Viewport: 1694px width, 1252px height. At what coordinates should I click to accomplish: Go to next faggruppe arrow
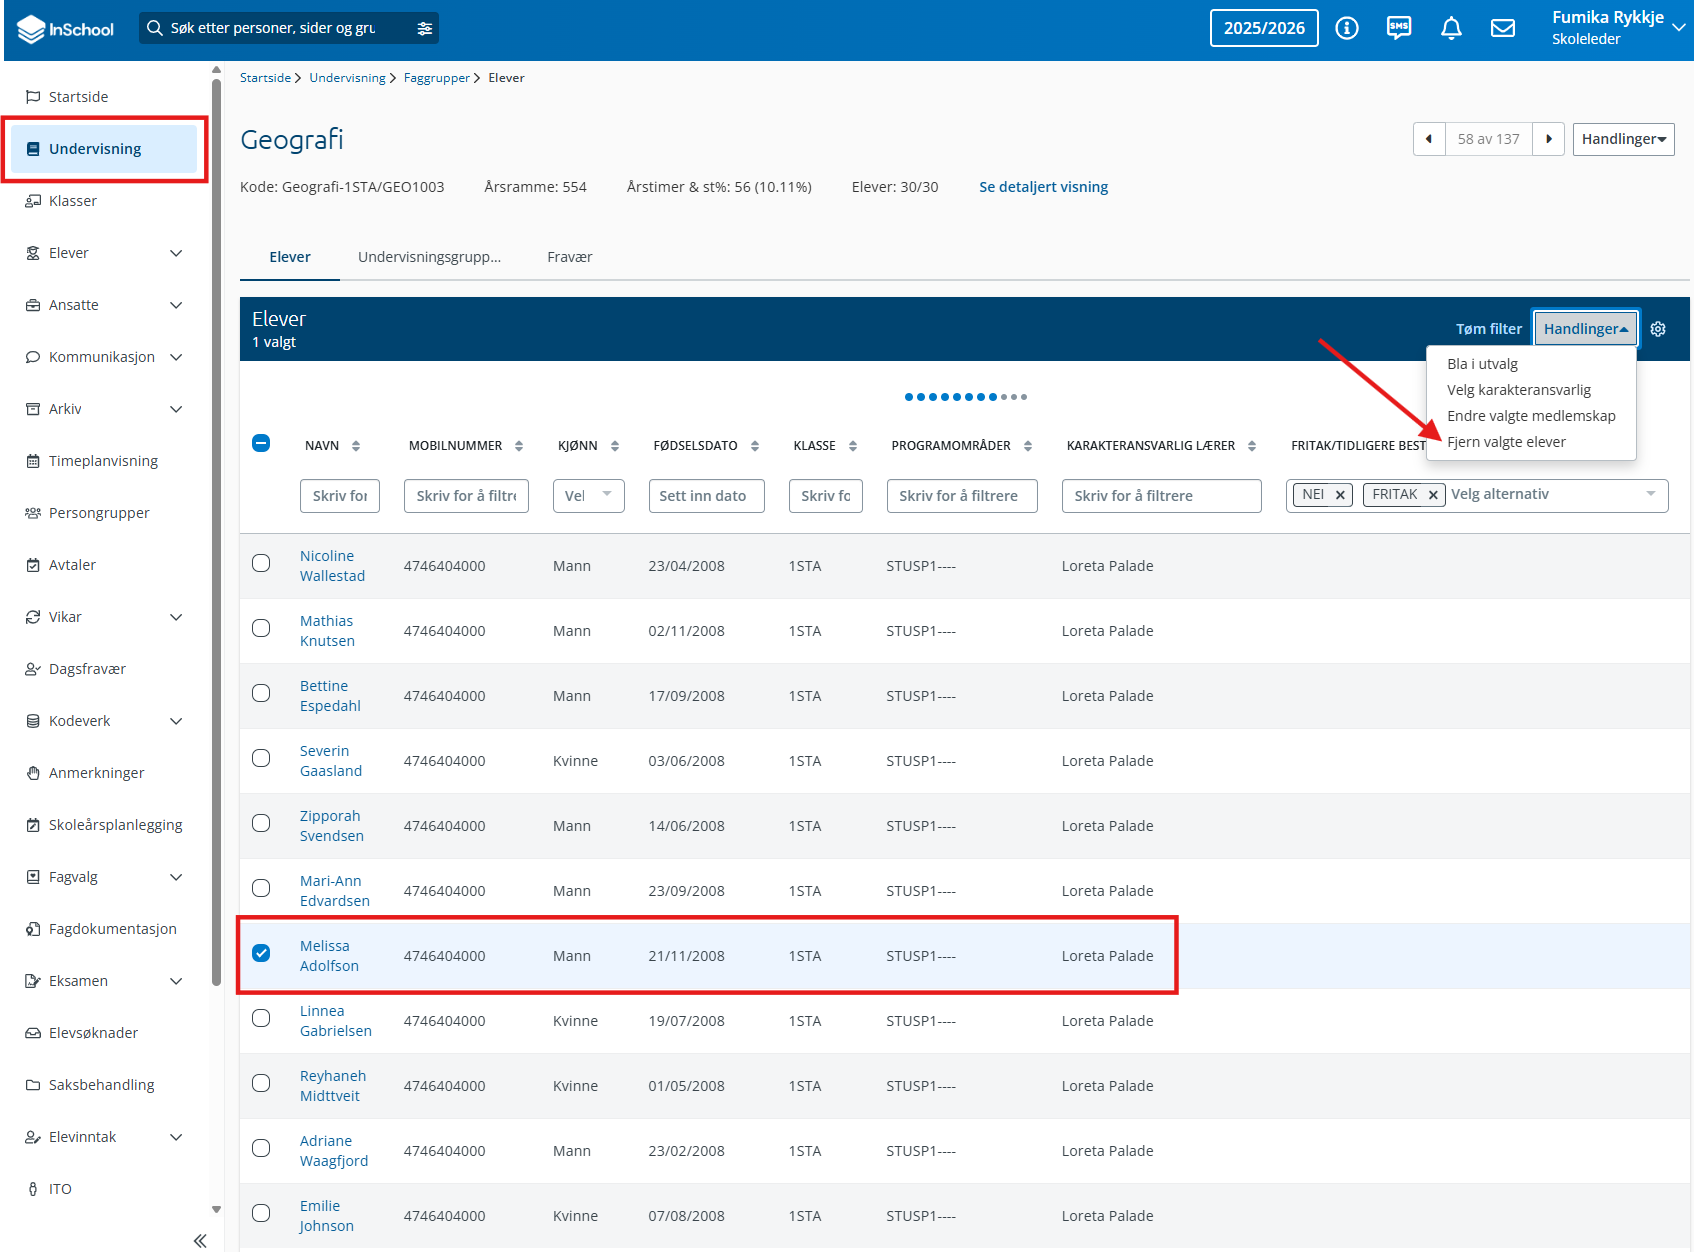[1549, 139]
